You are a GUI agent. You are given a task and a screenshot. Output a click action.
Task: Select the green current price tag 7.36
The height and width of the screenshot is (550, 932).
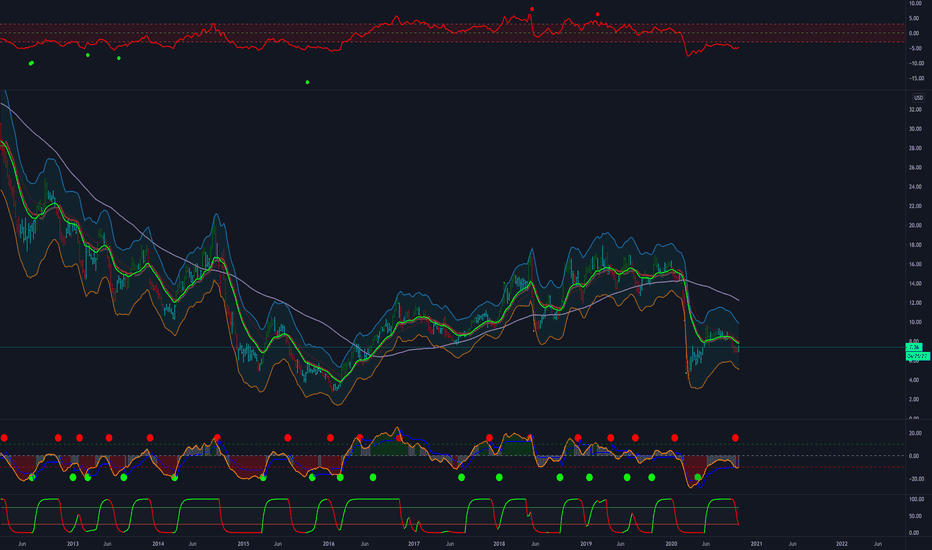[x=914, y=347]
